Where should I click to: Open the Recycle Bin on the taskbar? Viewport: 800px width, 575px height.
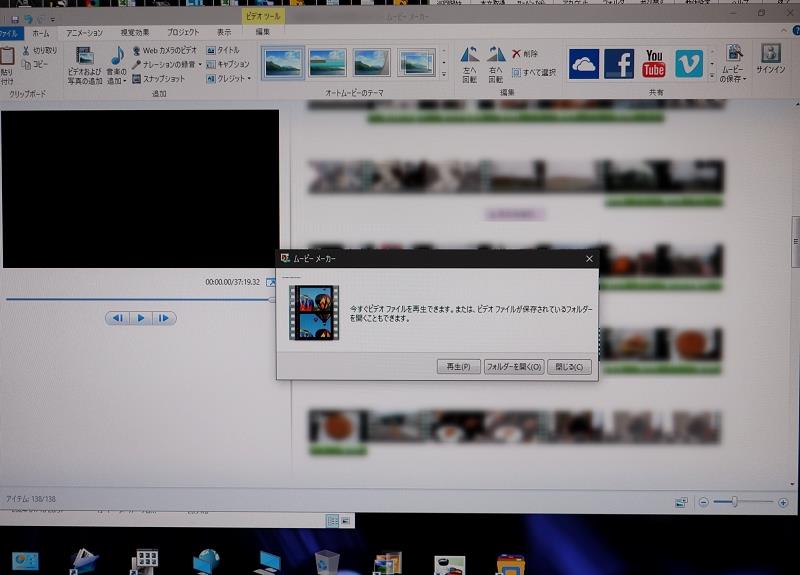327,562
